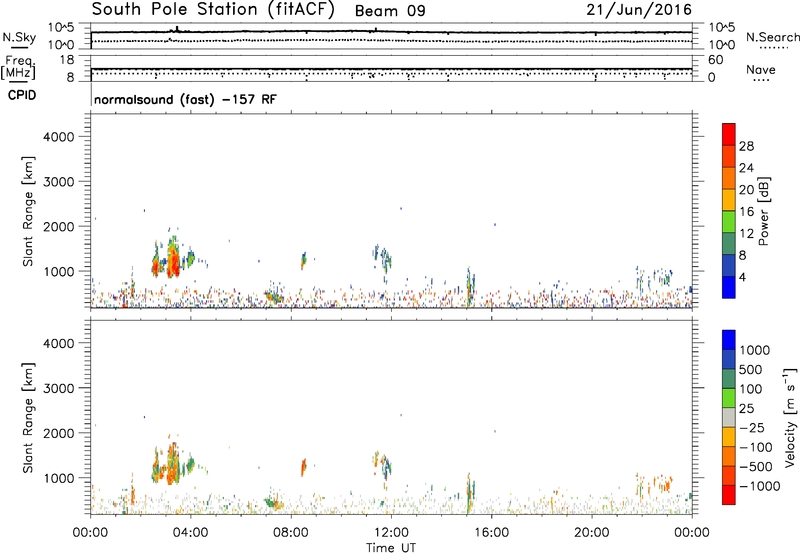Screen dimensions: 800x554
Task: Click the gray -25 to 25 velocity swatch
Action: click(729, 417)
